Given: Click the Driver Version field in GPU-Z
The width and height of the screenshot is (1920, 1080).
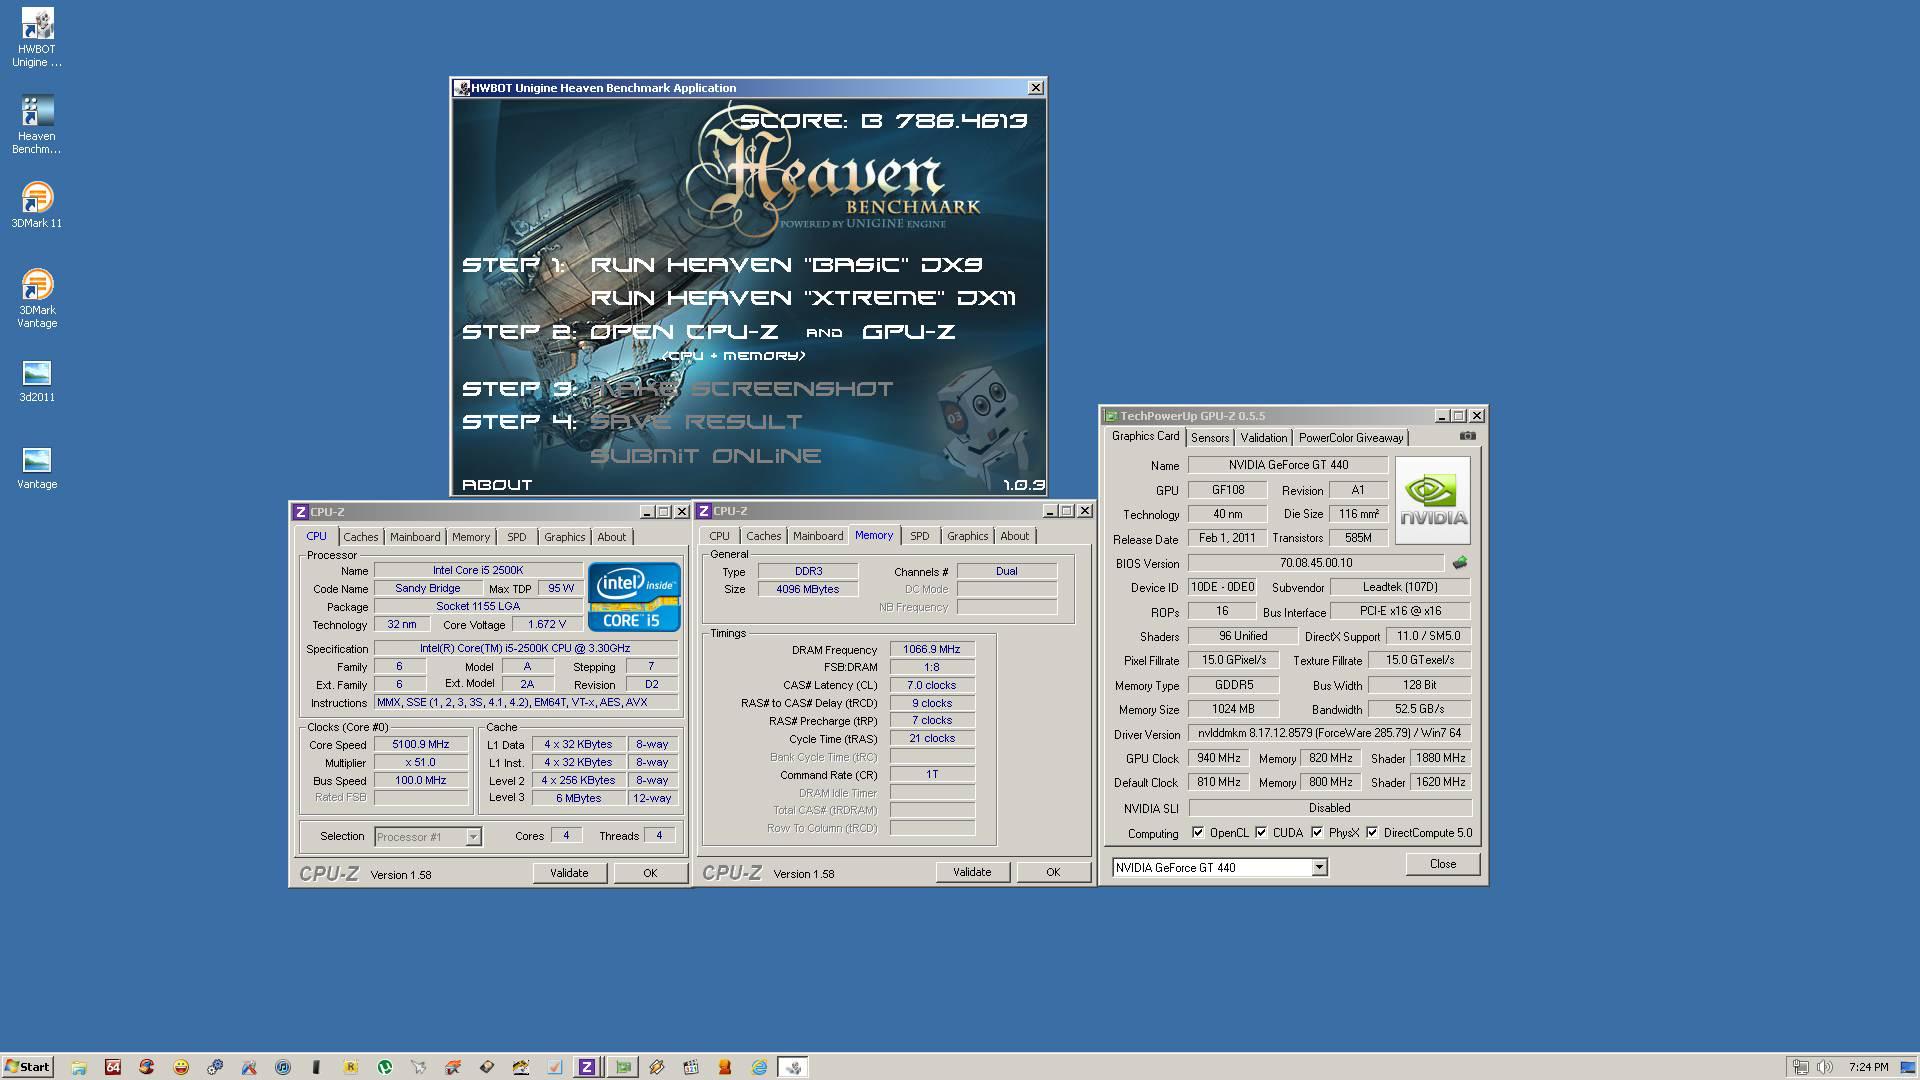Looking at the screenshot, I should coord(1330,733).
